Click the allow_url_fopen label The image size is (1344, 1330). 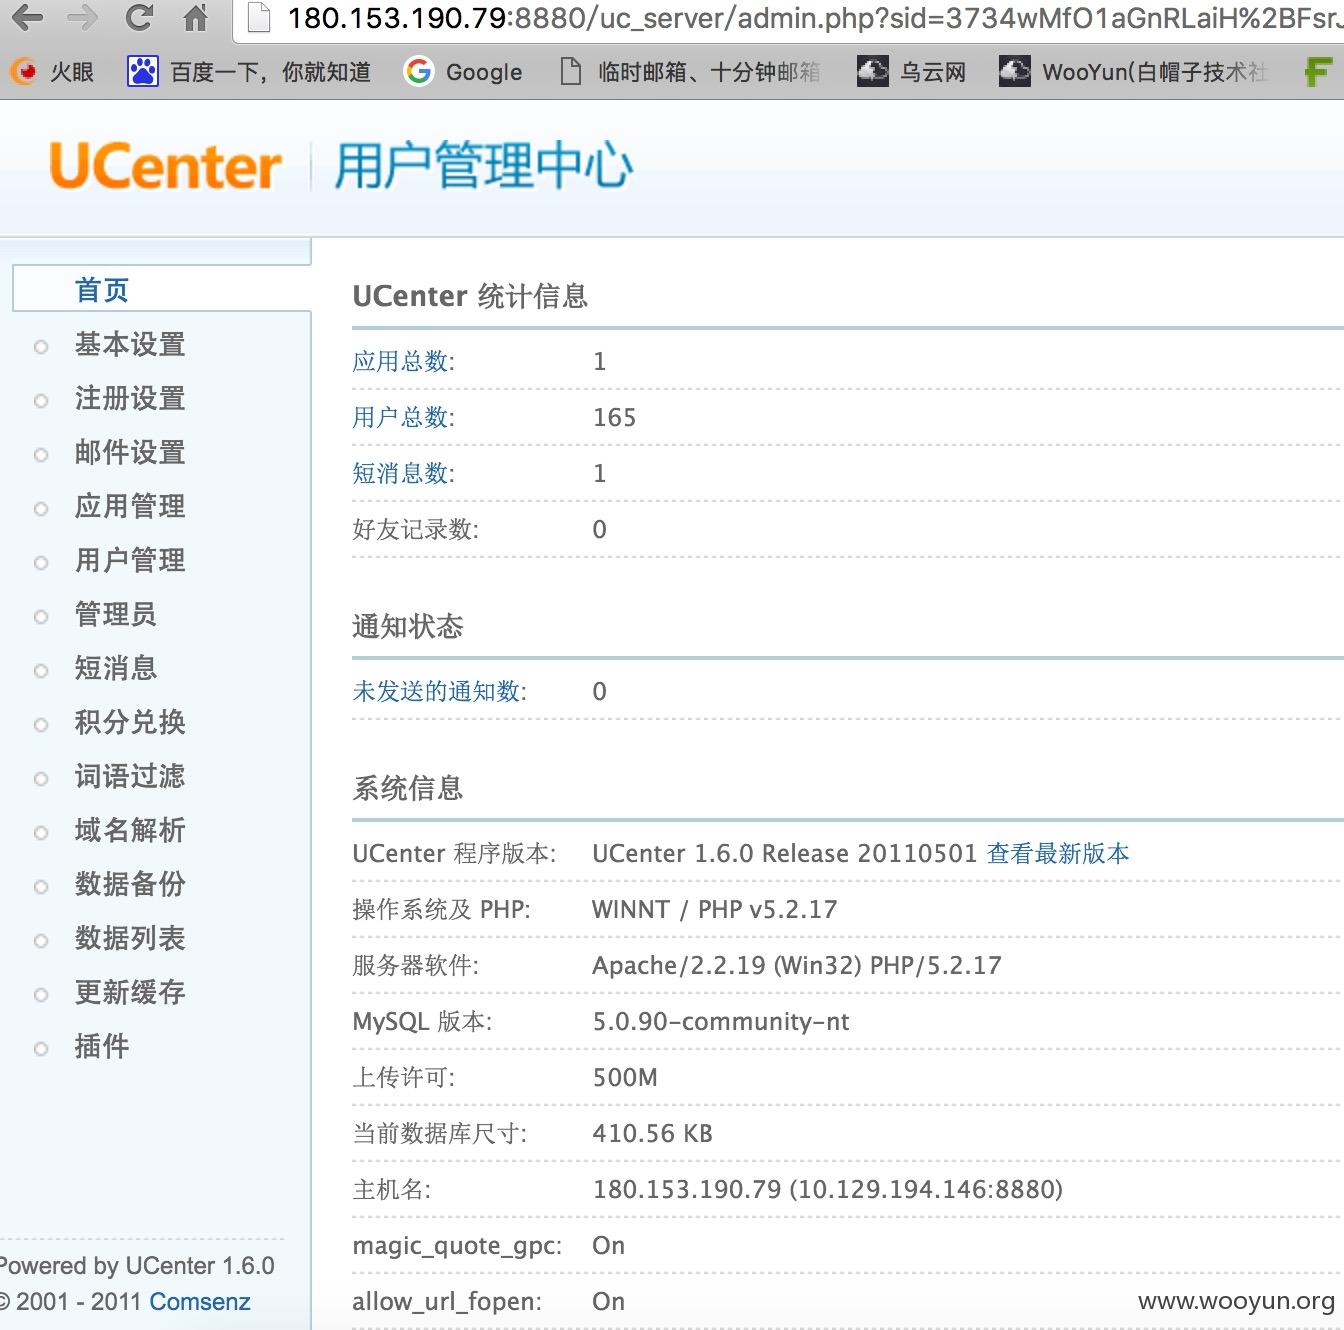(447, 1301)
